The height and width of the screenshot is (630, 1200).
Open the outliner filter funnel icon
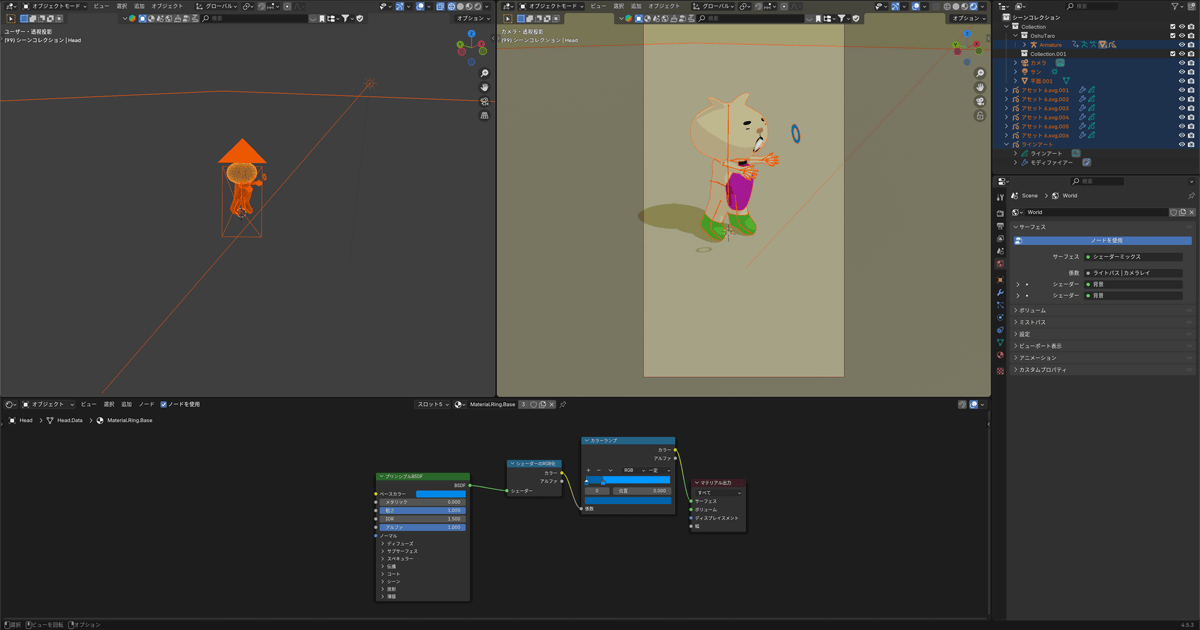pos(1175,6)
